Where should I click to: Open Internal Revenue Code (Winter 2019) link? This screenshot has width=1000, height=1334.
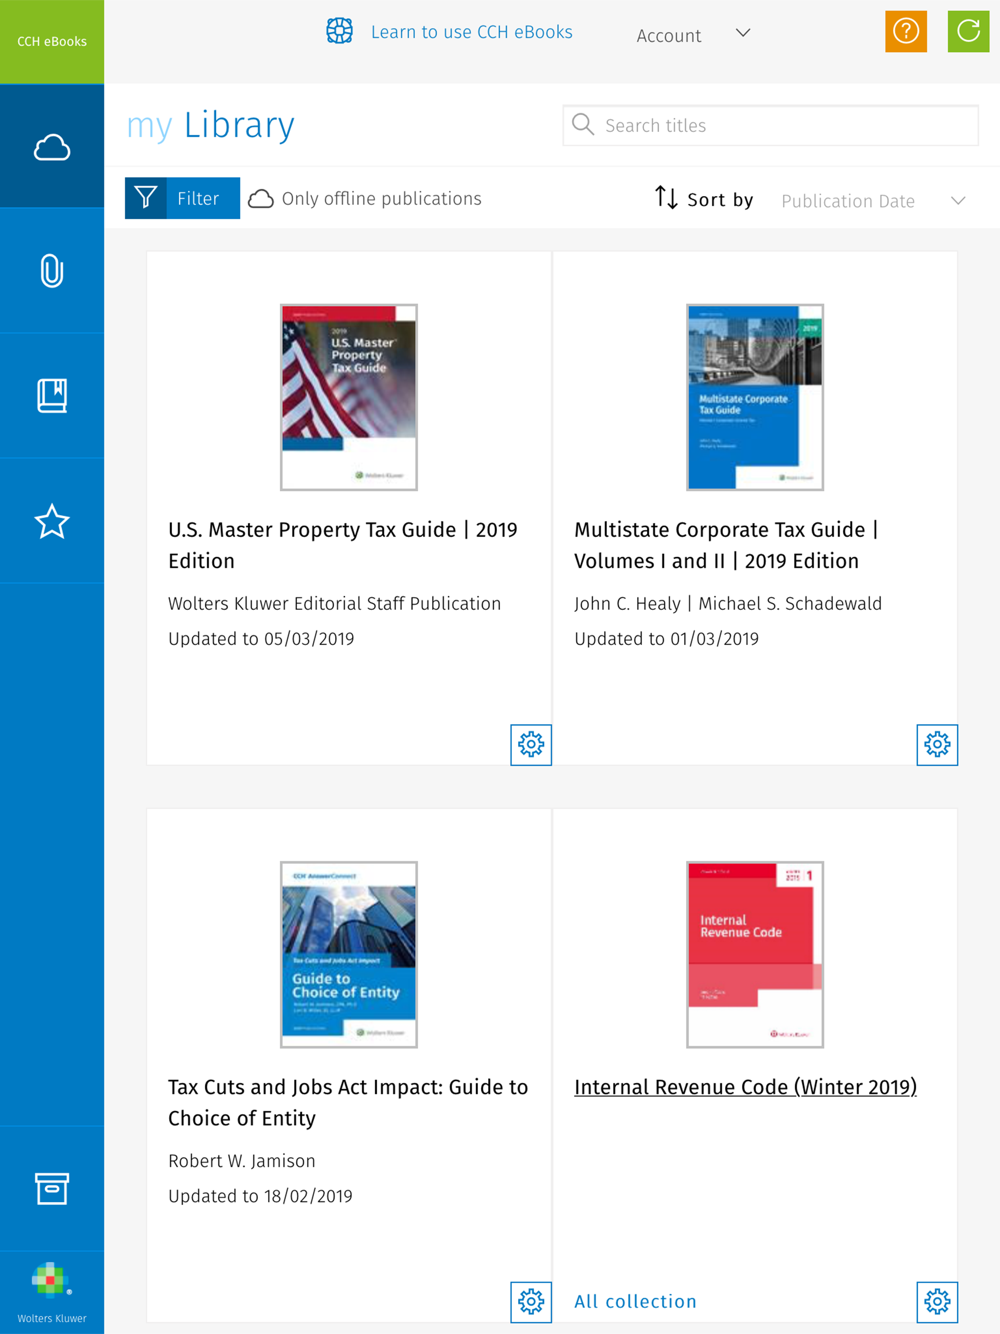[x=745, y=1087]
